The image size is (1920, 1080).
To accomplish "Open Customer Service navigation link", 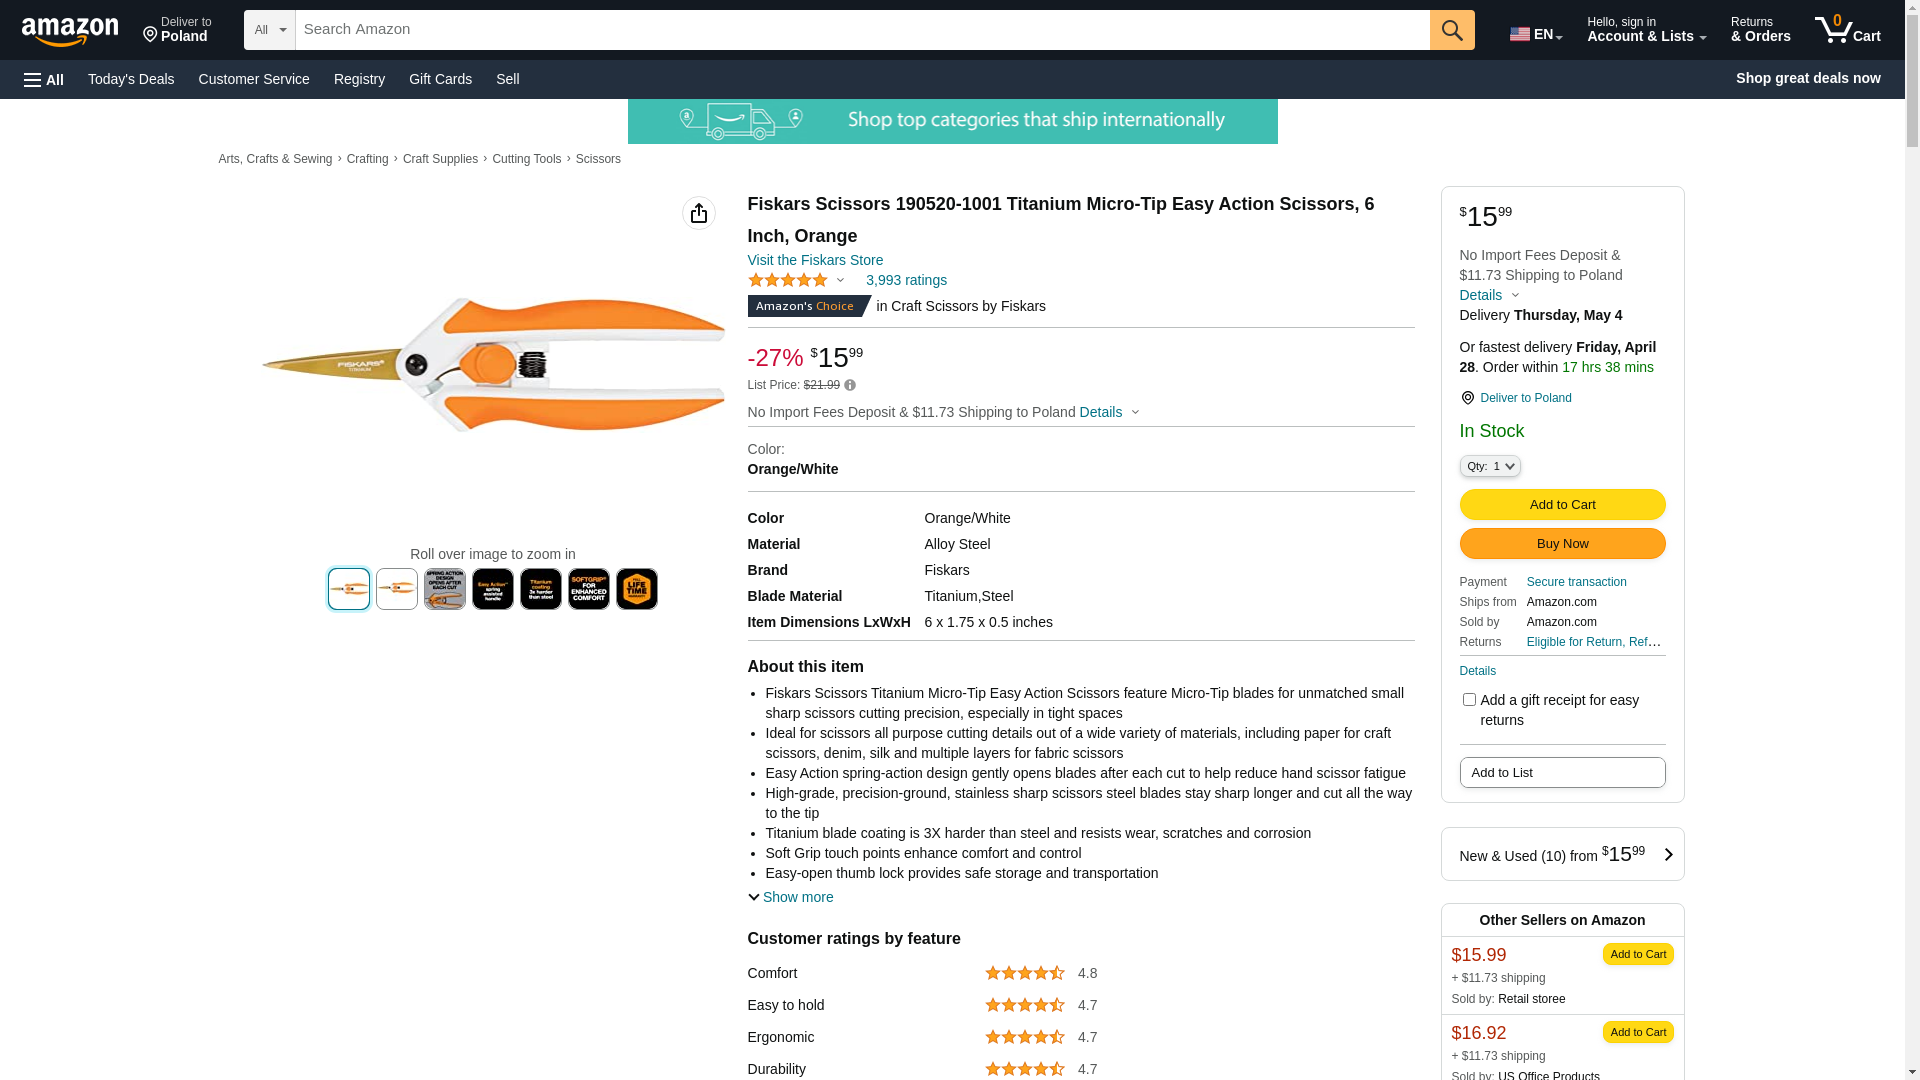I will pos(254,79).
